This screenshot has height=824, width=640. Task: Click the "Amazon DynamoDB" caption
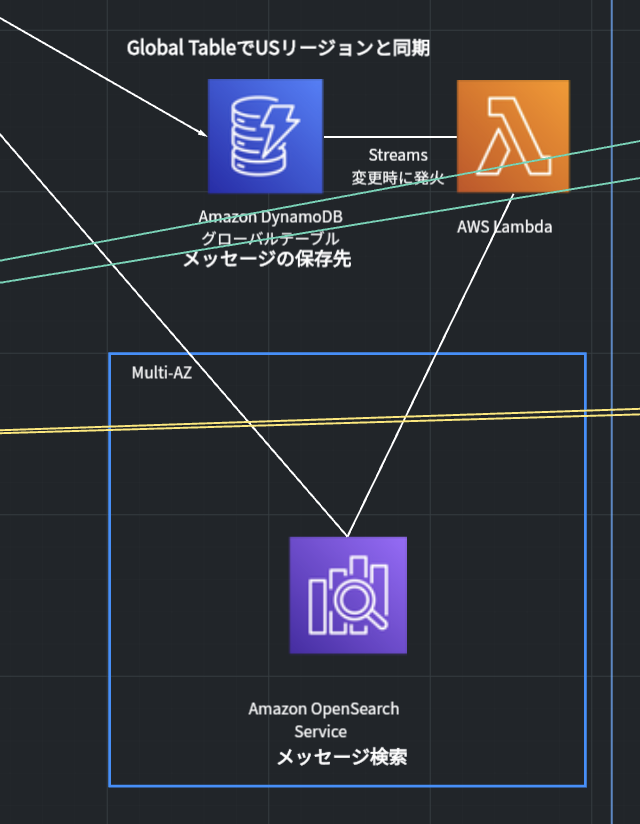pyautogui.click(x=271, y=217)
